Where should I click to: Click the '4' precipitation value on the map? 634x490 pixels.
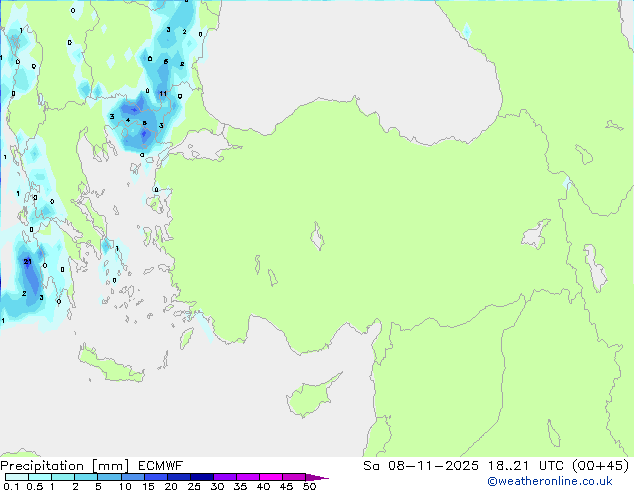pos(128,120)
